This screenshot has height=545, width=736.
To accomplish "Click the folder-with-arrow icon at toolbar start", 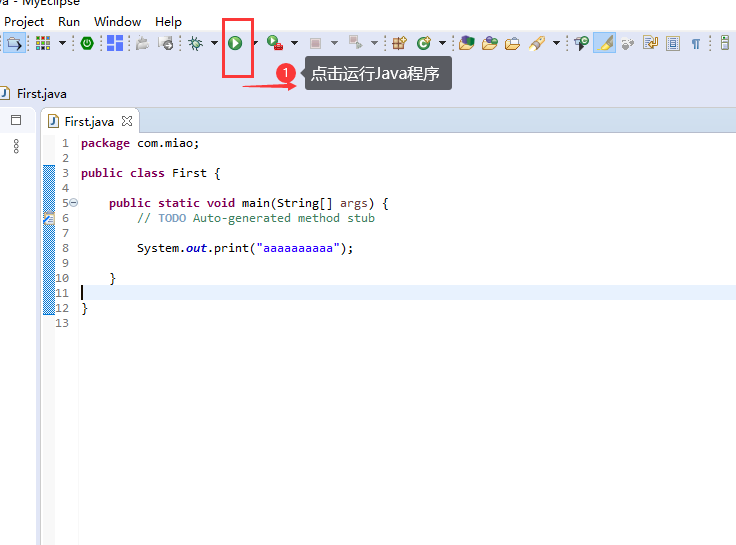I will click(x=14, y=43).
